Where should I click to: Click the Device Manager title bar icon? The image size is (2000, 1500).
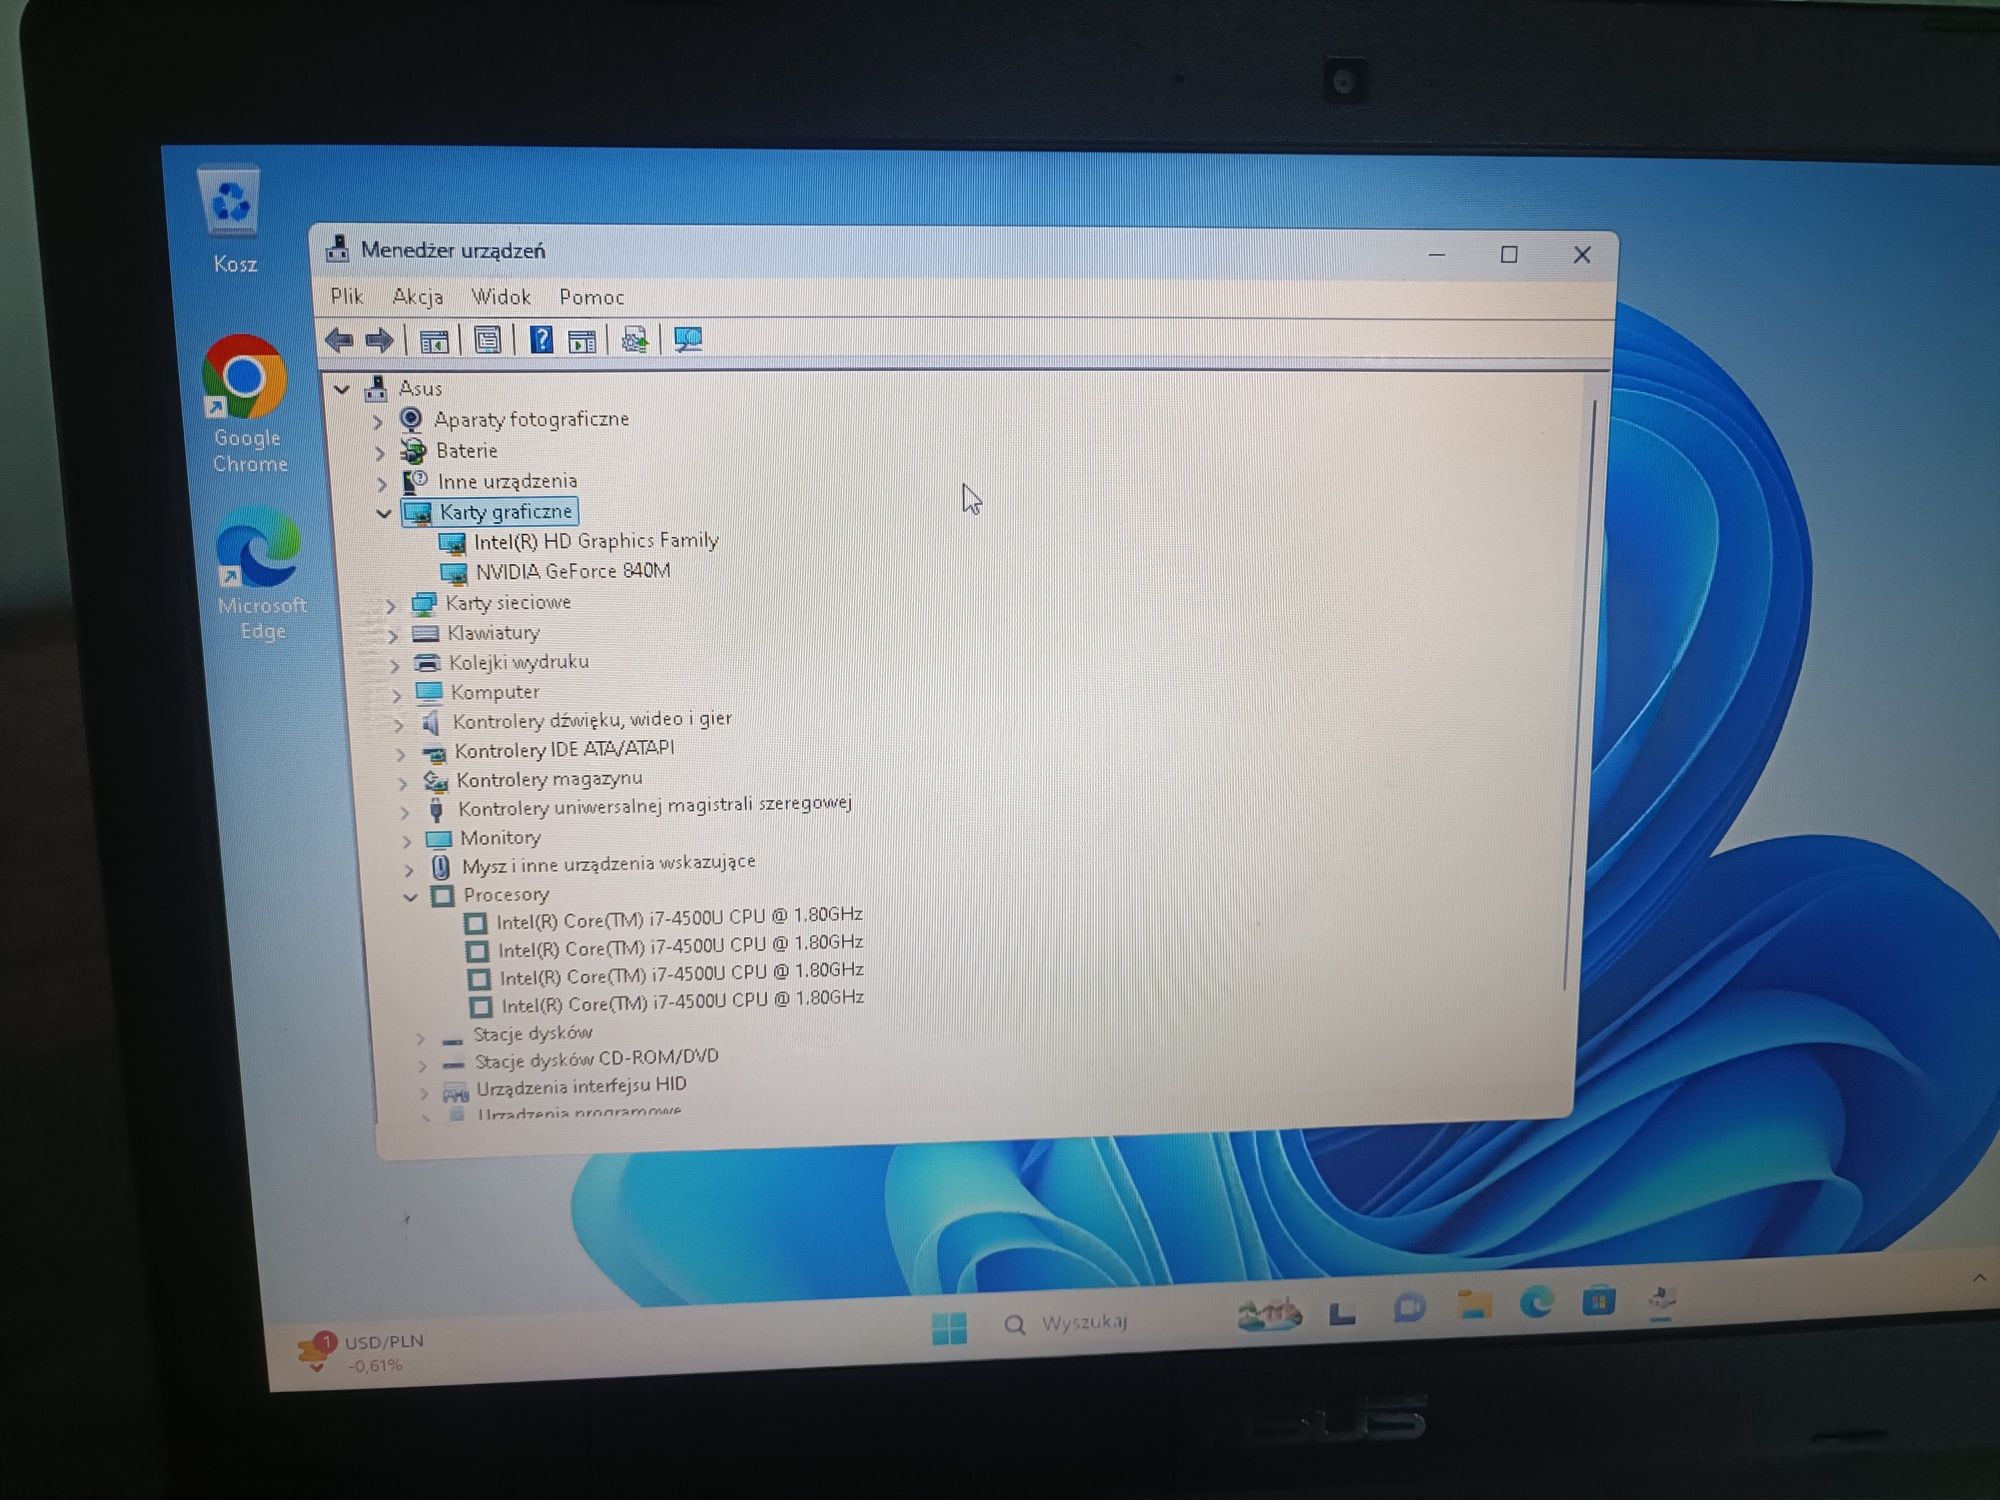tap(337, 249)
